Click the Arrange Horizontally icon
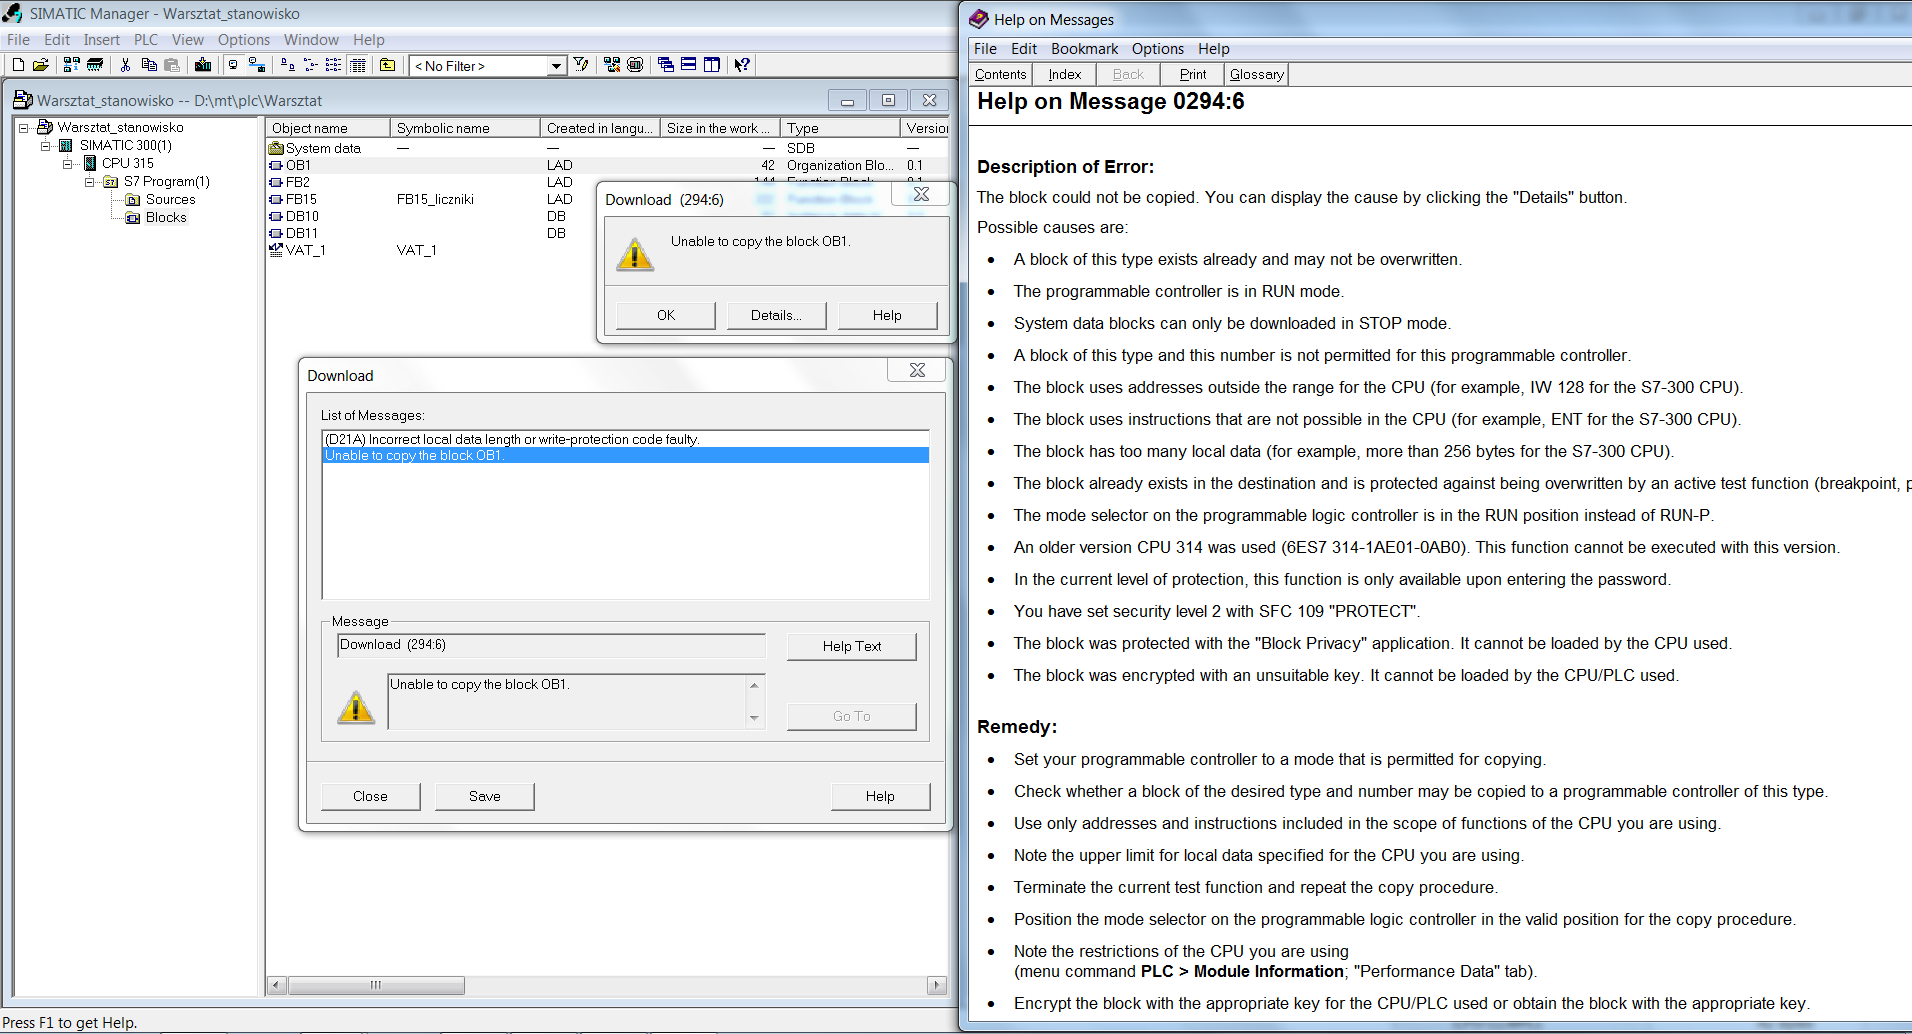The height and width of the screenshot is (1034, 1912). pos(689,65)
